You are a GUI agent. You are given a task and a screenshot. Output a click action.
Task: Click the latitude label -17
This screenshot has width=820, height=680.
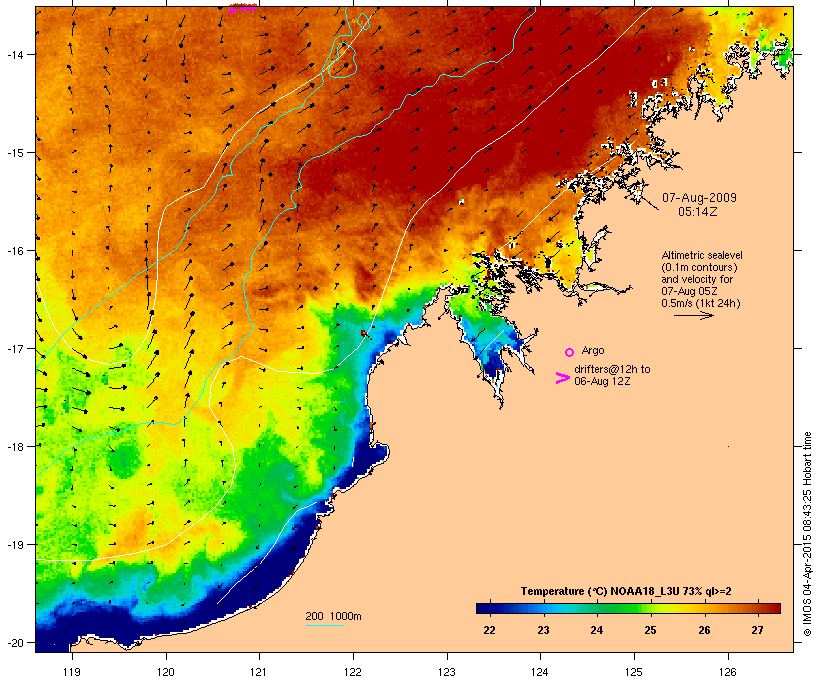tap(14, 348)
